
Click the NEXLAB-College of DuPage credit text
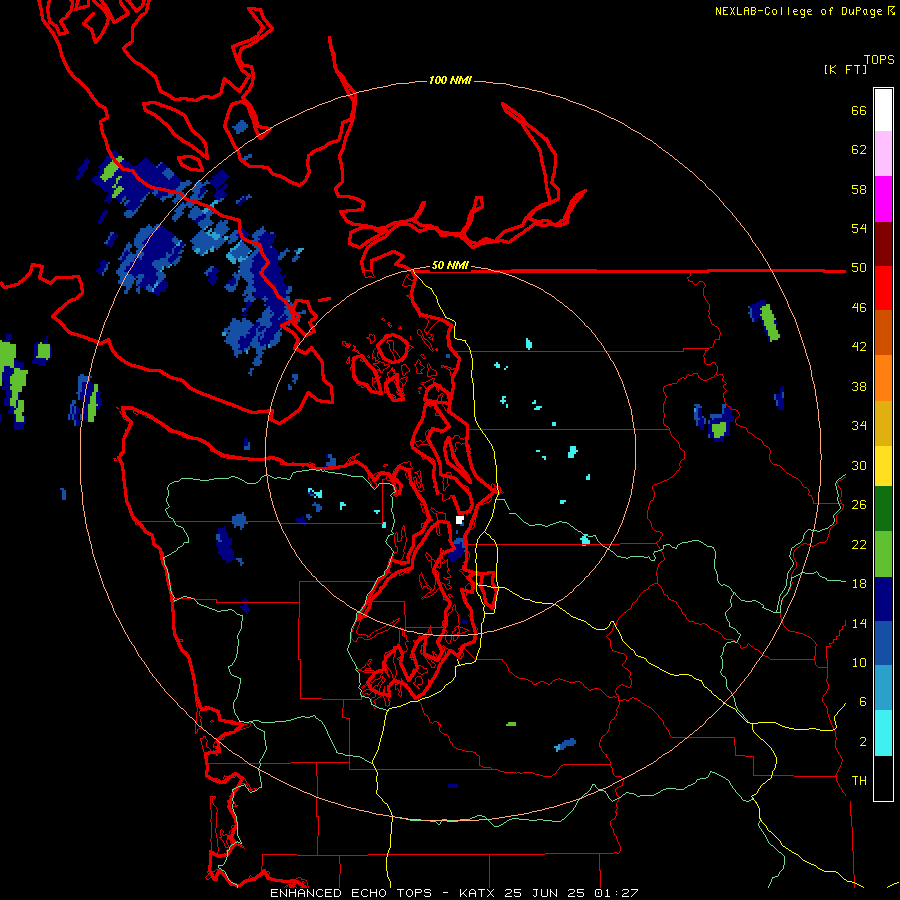click(x=798, y=11)
